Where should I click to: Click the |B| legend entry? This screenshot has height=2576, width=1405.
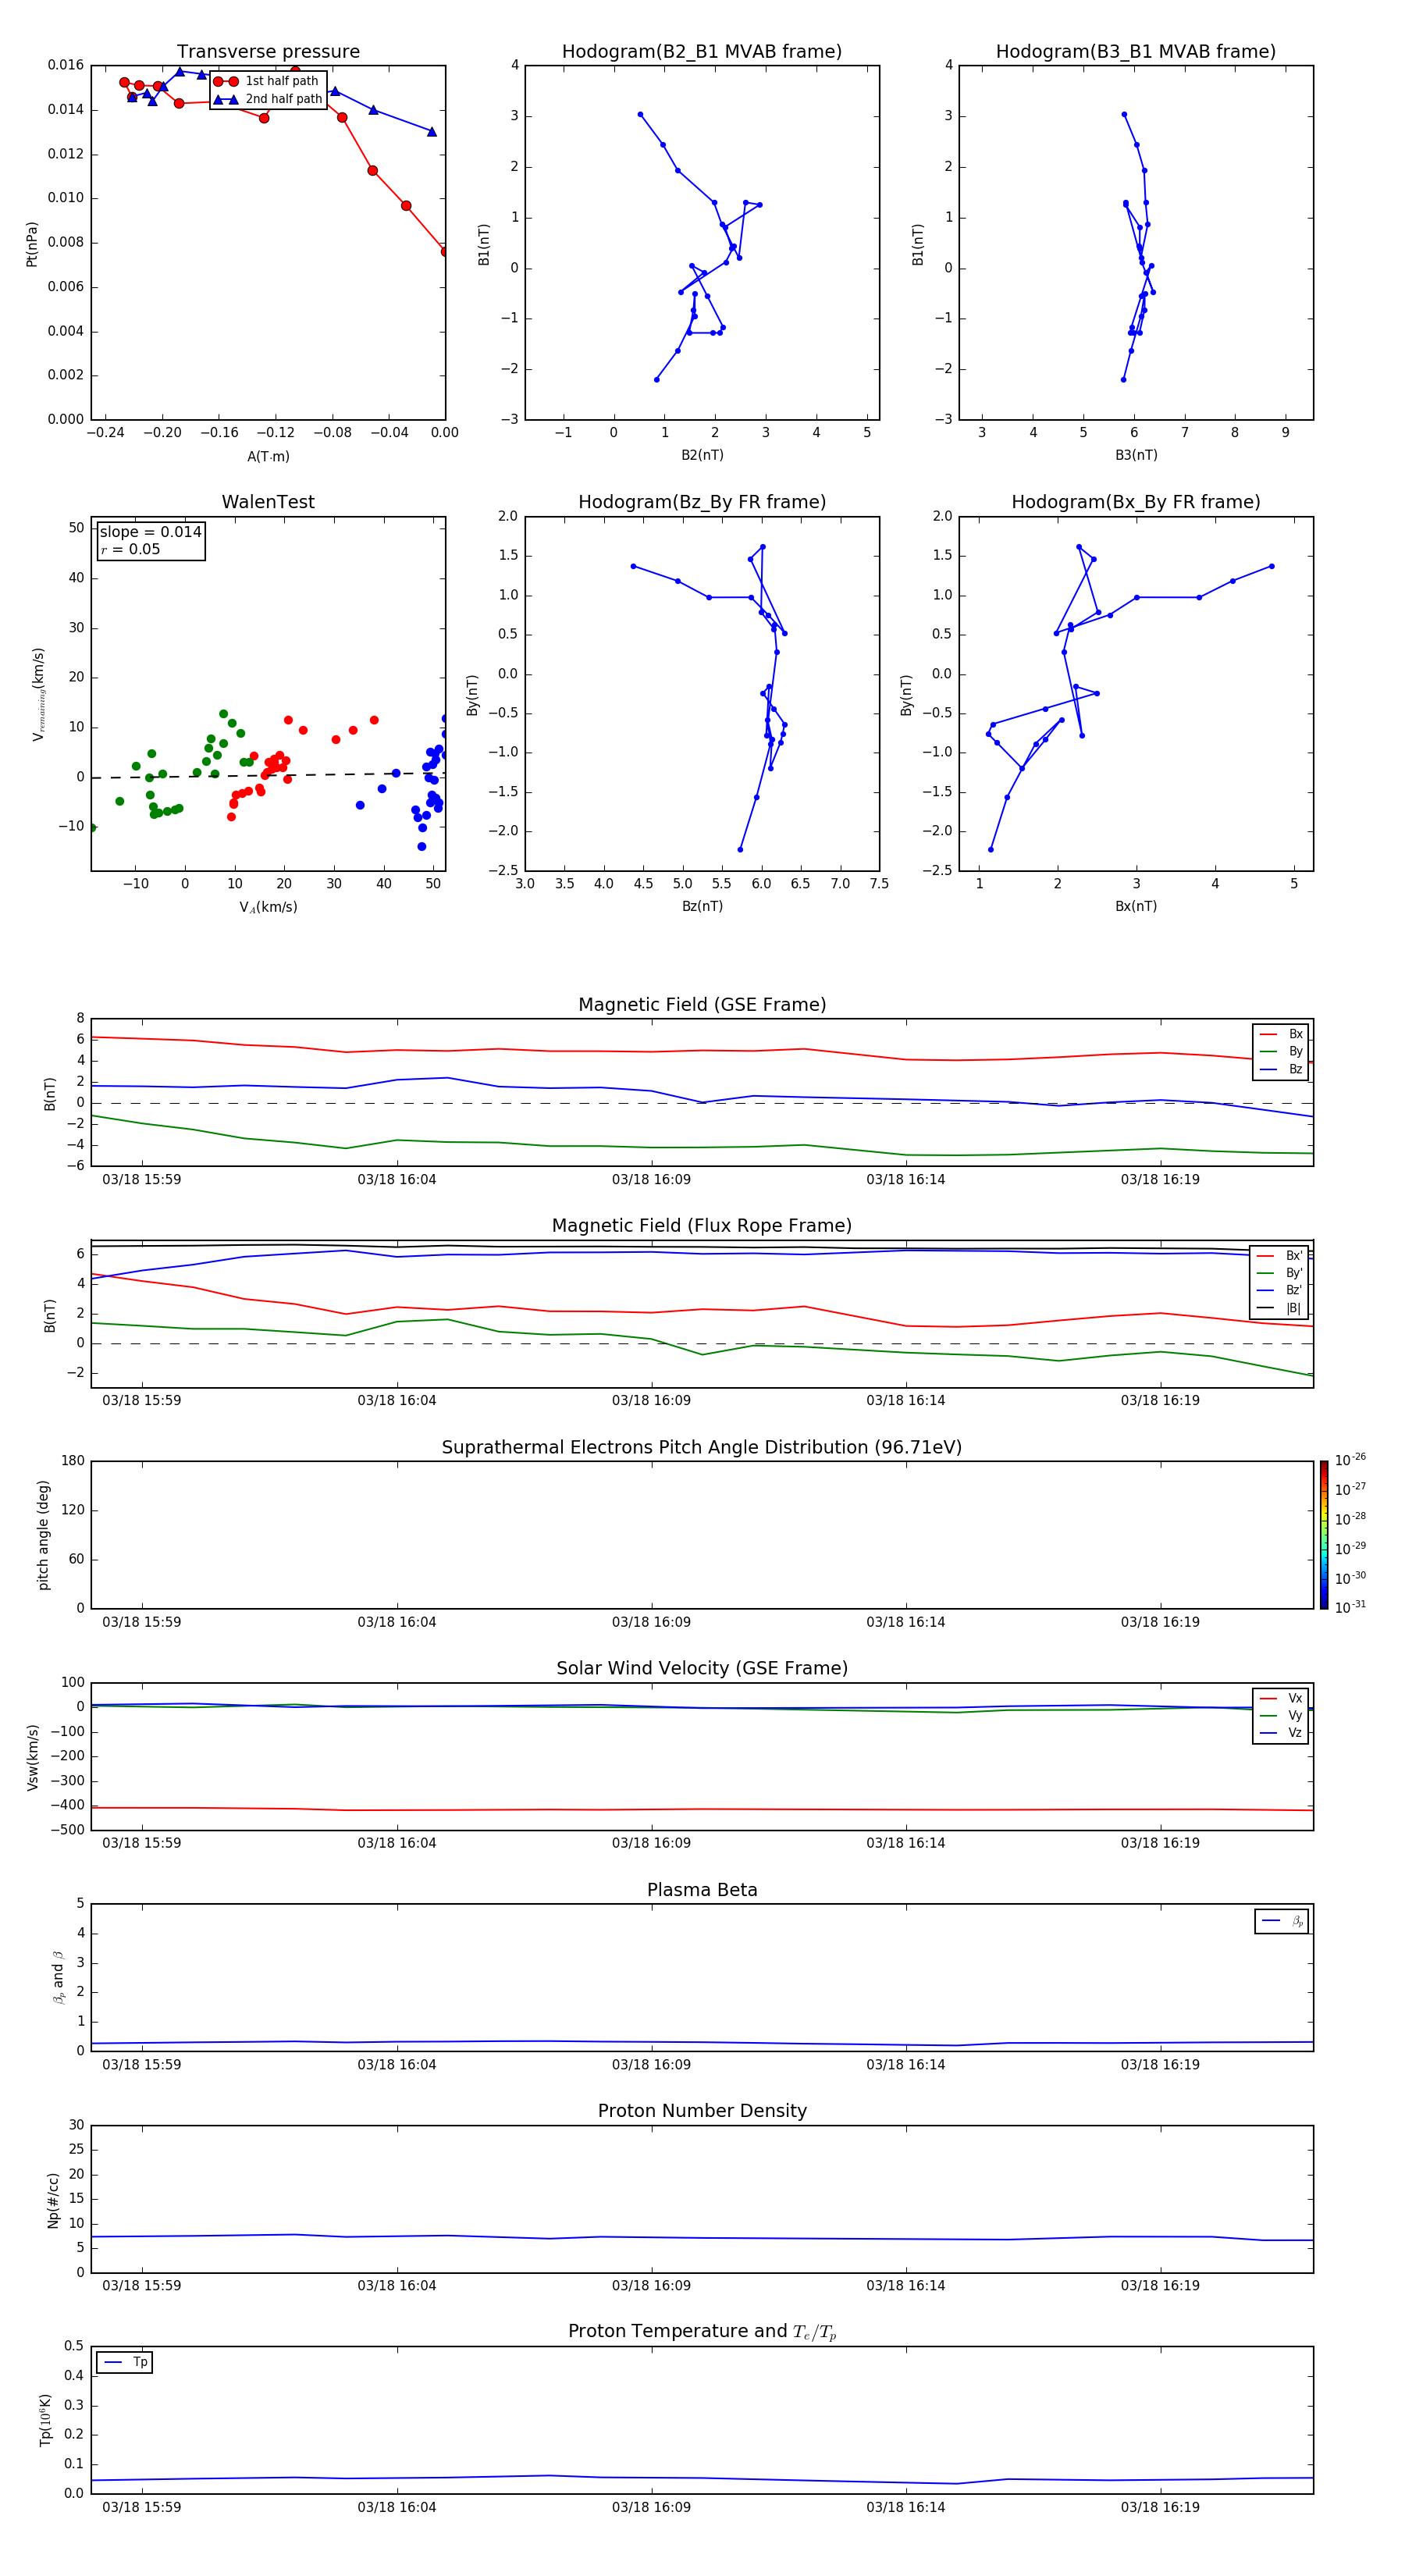pos(1280,1308)
